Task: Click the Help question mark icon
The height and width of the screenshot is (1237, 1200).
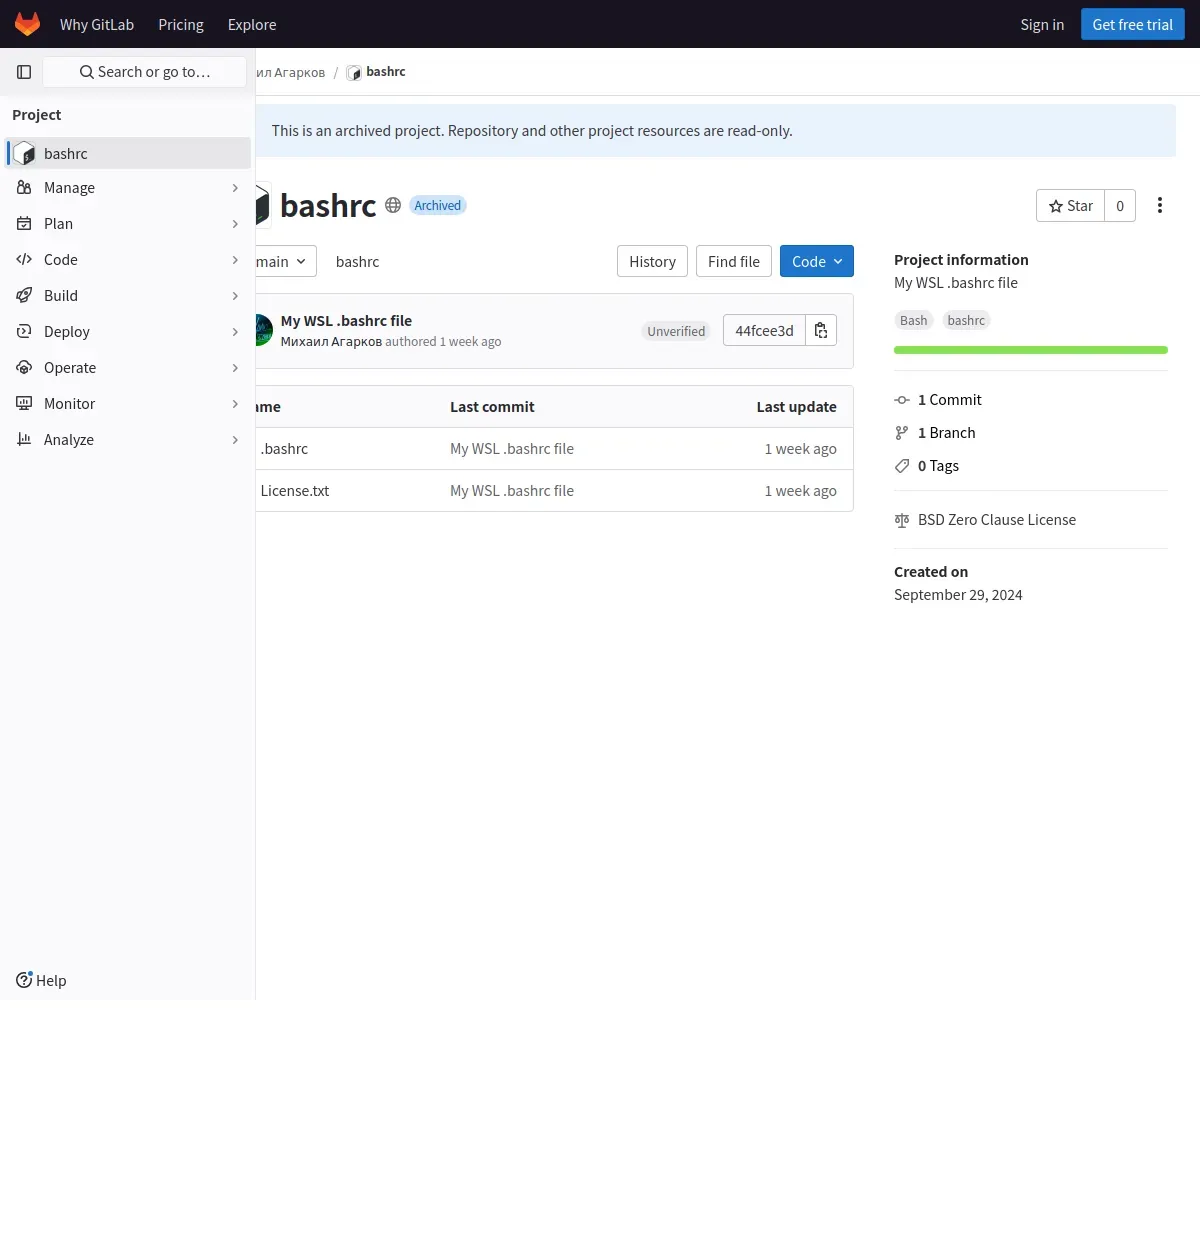Action: pyautogui.click(x=24, y=980)
